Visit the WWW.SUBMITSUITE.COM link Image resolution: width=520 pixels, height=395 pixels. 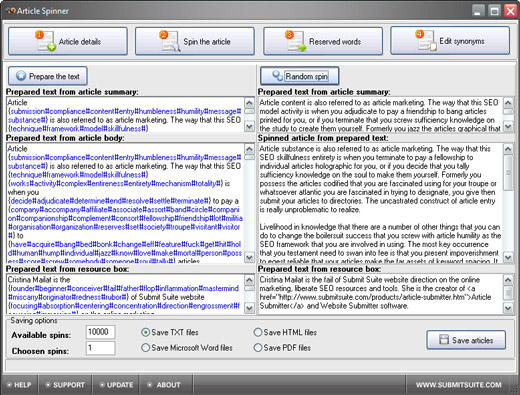coord(458,385)
